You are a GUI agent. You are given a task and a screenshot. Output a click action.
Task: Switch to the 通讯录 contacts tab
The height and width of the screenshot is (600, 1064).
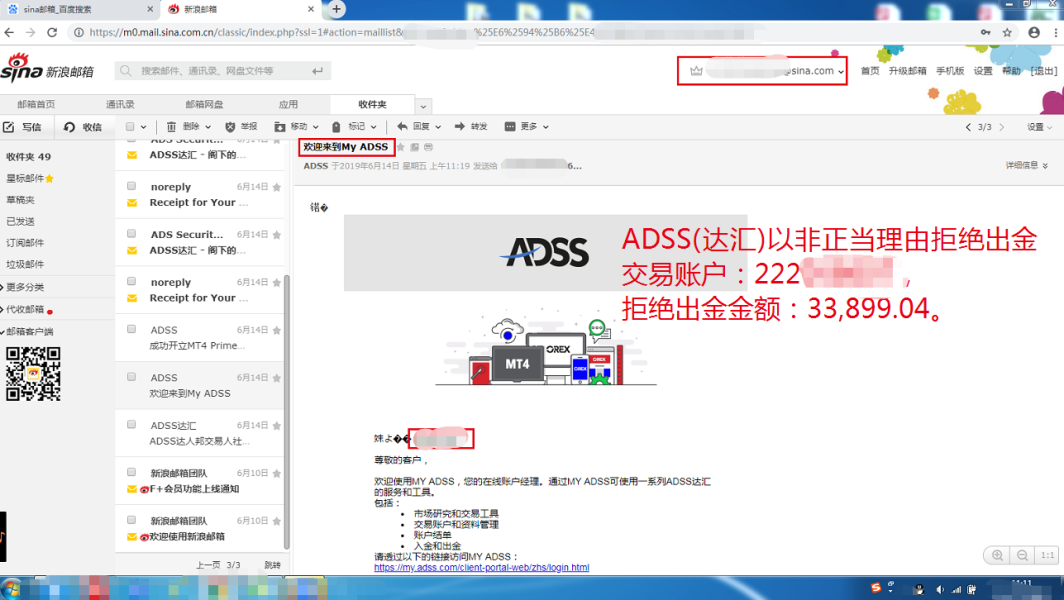pos(120,104)
